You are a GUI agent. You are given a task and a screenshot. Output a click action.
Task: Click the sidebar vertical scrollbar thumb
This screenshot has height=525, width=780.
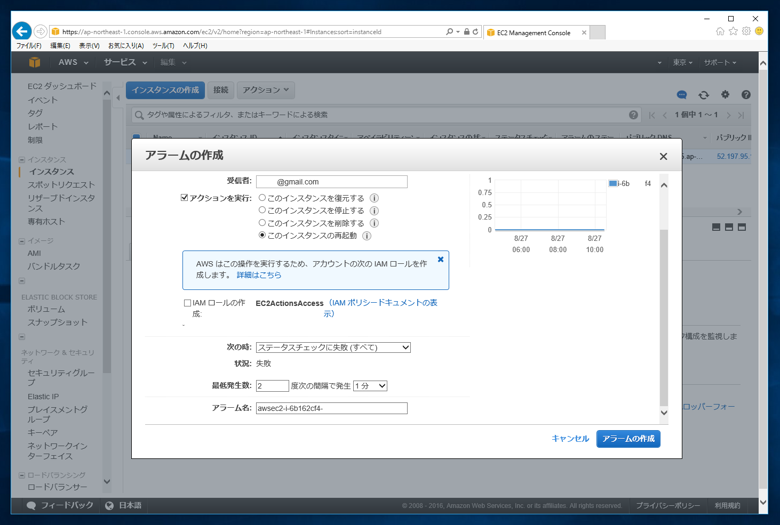click(x=106, y=236)
